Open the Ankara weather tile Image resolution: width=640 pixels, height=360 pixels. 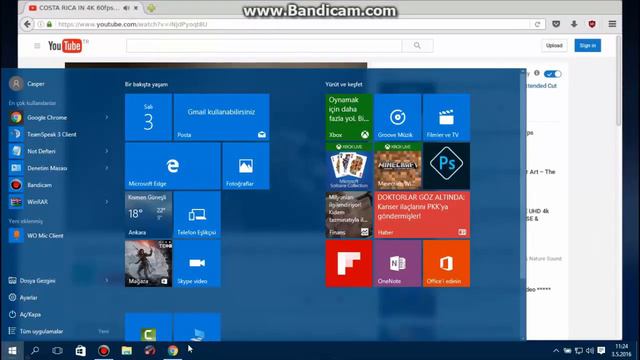tap(148, 215)
